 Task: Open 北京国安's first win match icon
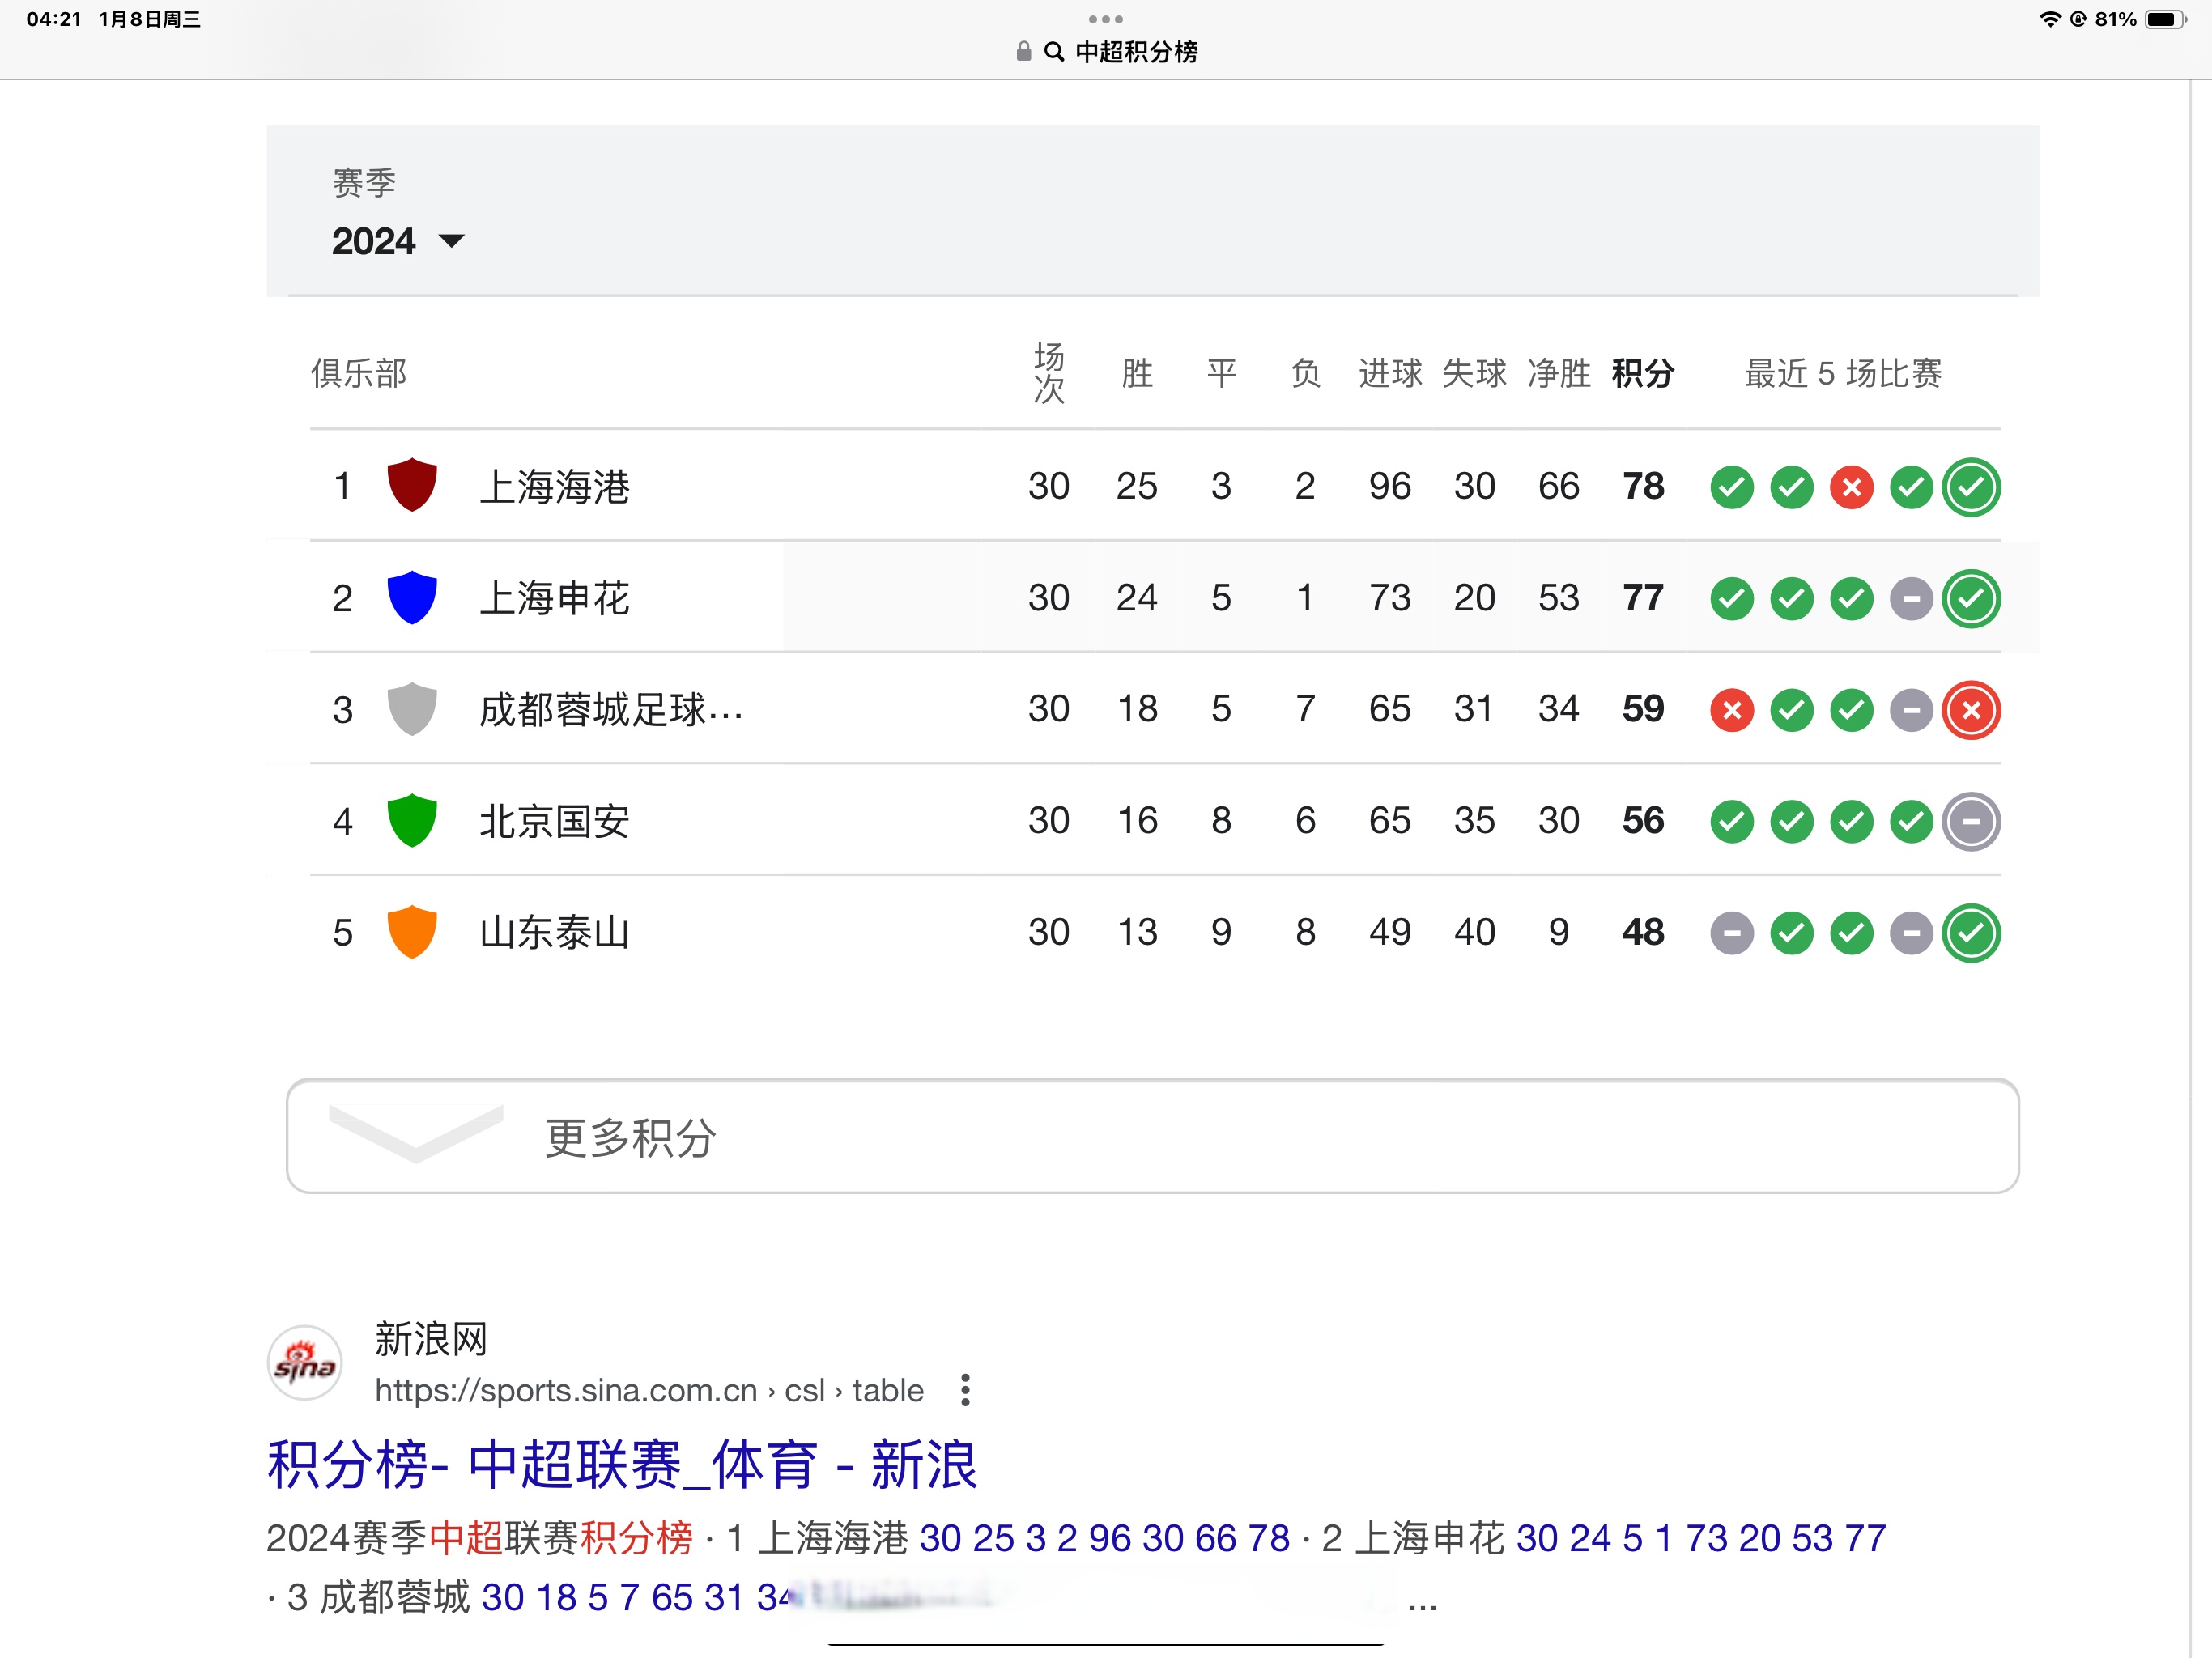(x=1732, y=821)
